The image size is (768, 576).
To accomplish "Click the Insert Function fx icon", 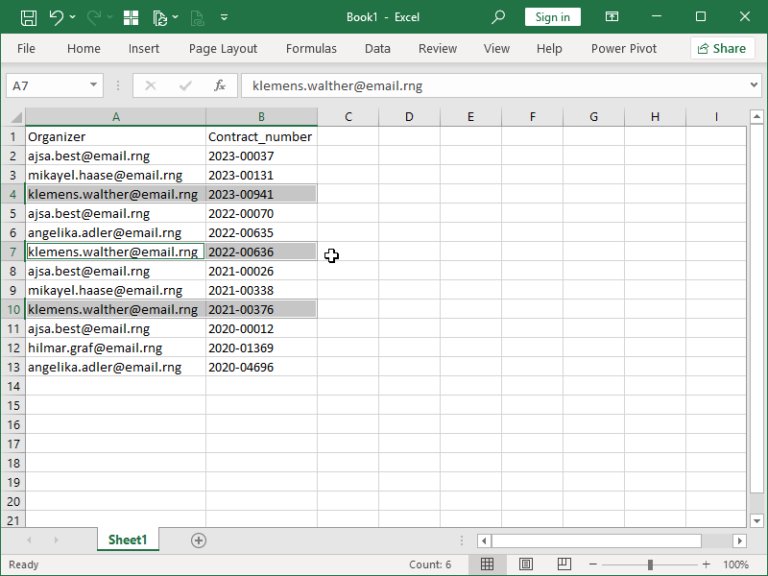I will coord(219,86).
